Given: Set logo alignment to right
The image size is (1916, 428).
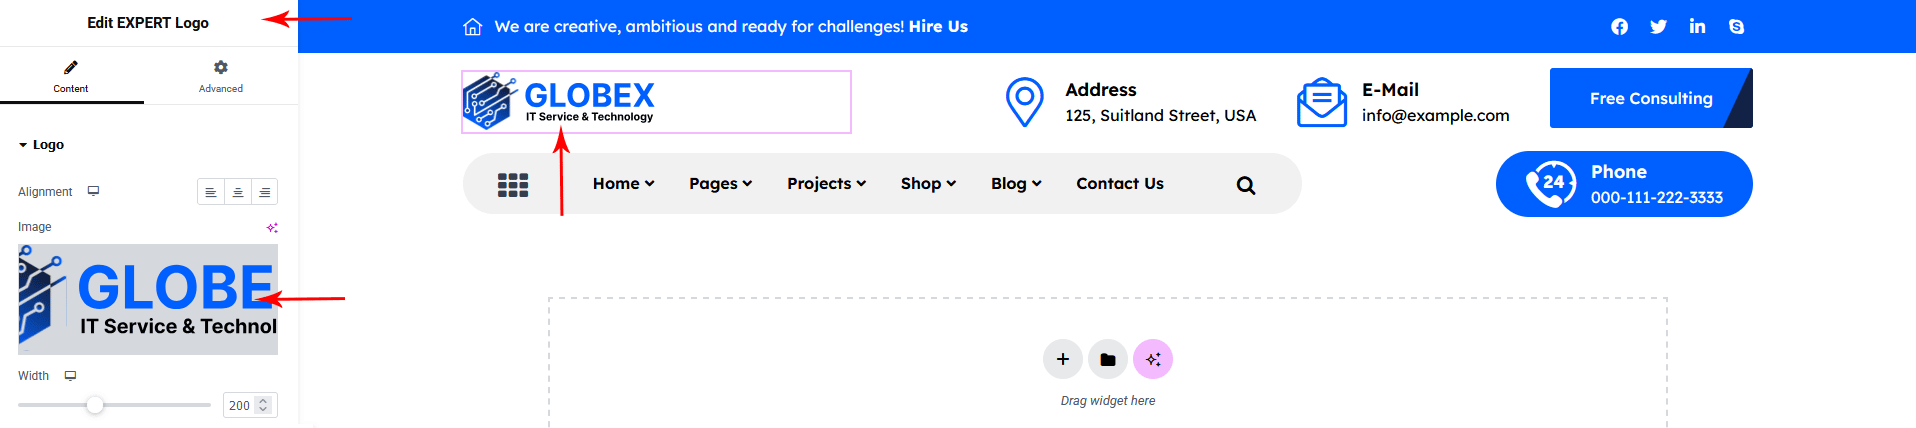Looking at the screenshot, I should [264, 192].
